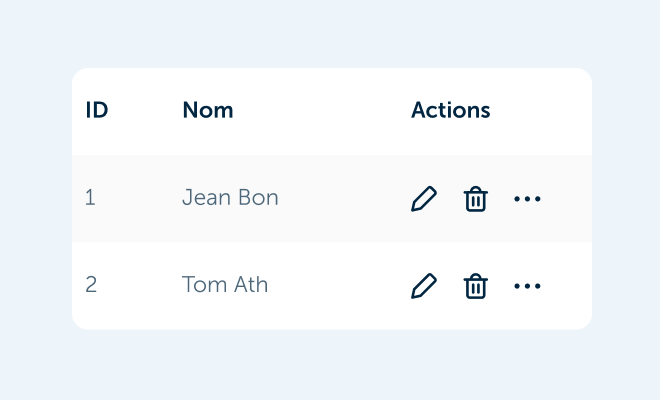
Task: Click the Actions column header
Action: (x=450, y=110)
